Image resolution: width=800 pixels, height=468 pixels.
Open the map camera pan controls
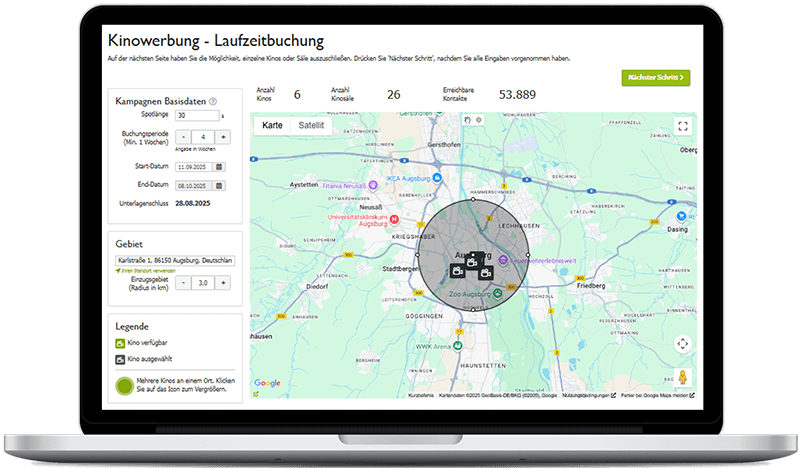click(x=683, y=343)
